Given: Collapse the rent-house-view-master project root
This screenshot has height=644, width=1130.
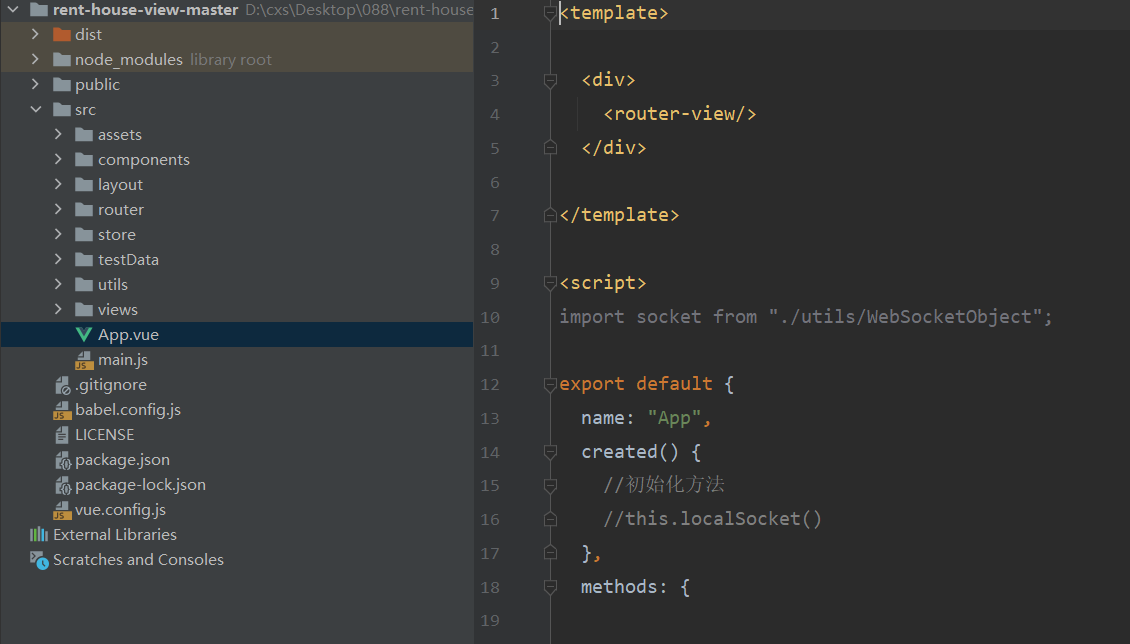Looking at the screenshot, I should (13, 10).
